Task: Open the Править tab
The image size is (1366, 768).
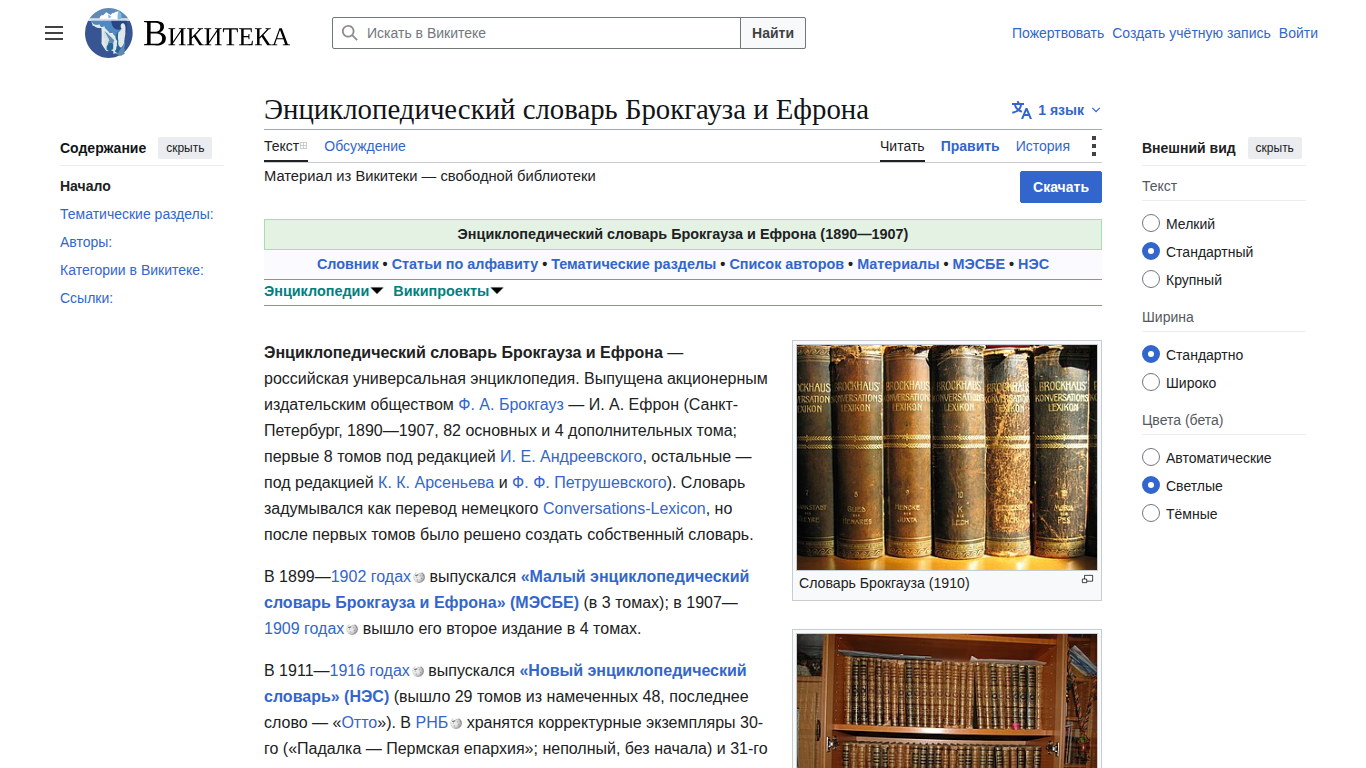Action: (970, 146)
